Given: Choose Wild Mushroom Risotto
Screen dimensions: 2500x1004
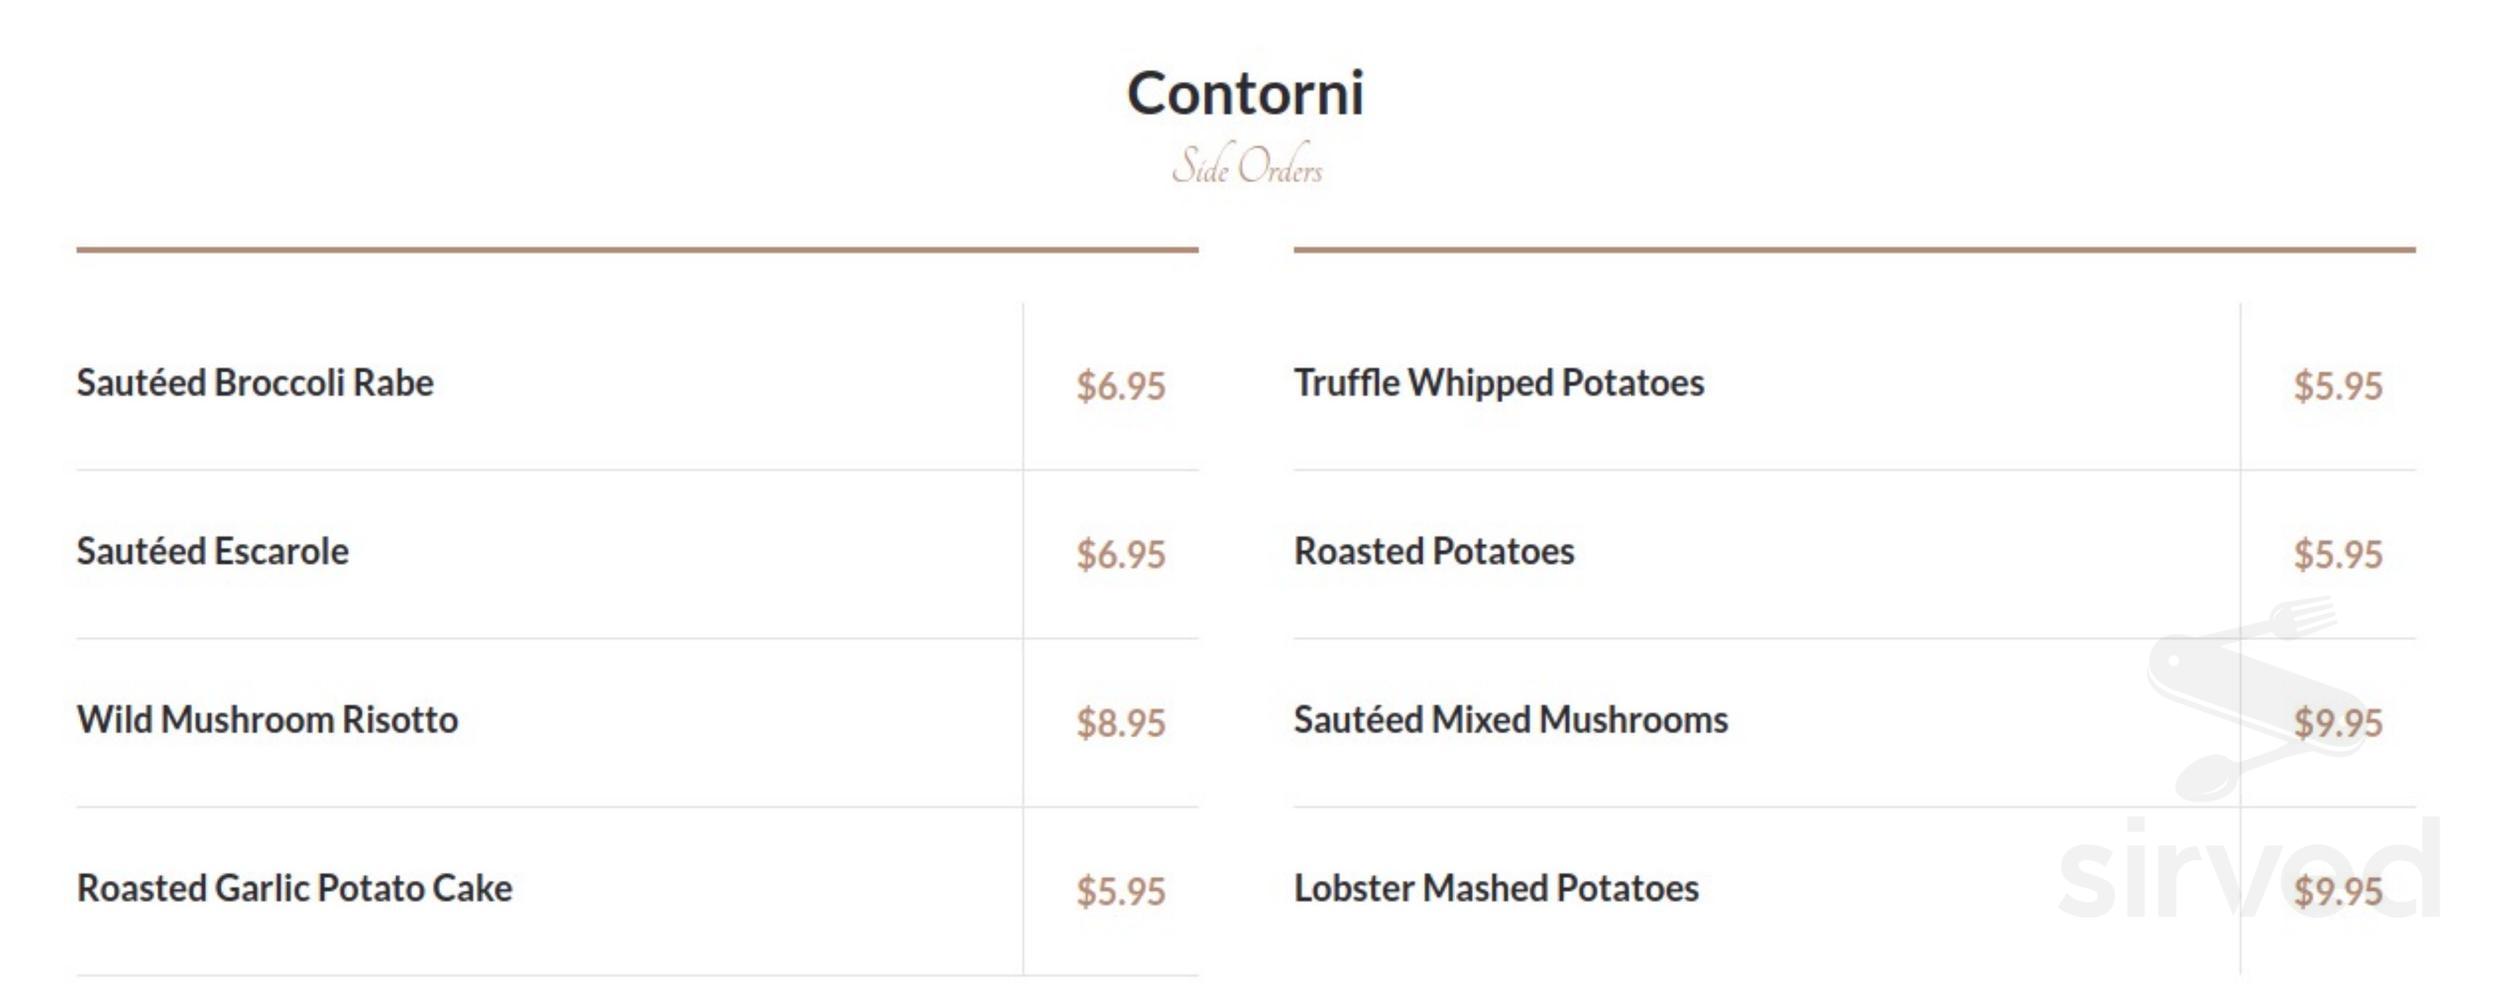Looking at the screenshot, I should click(267, 720).
